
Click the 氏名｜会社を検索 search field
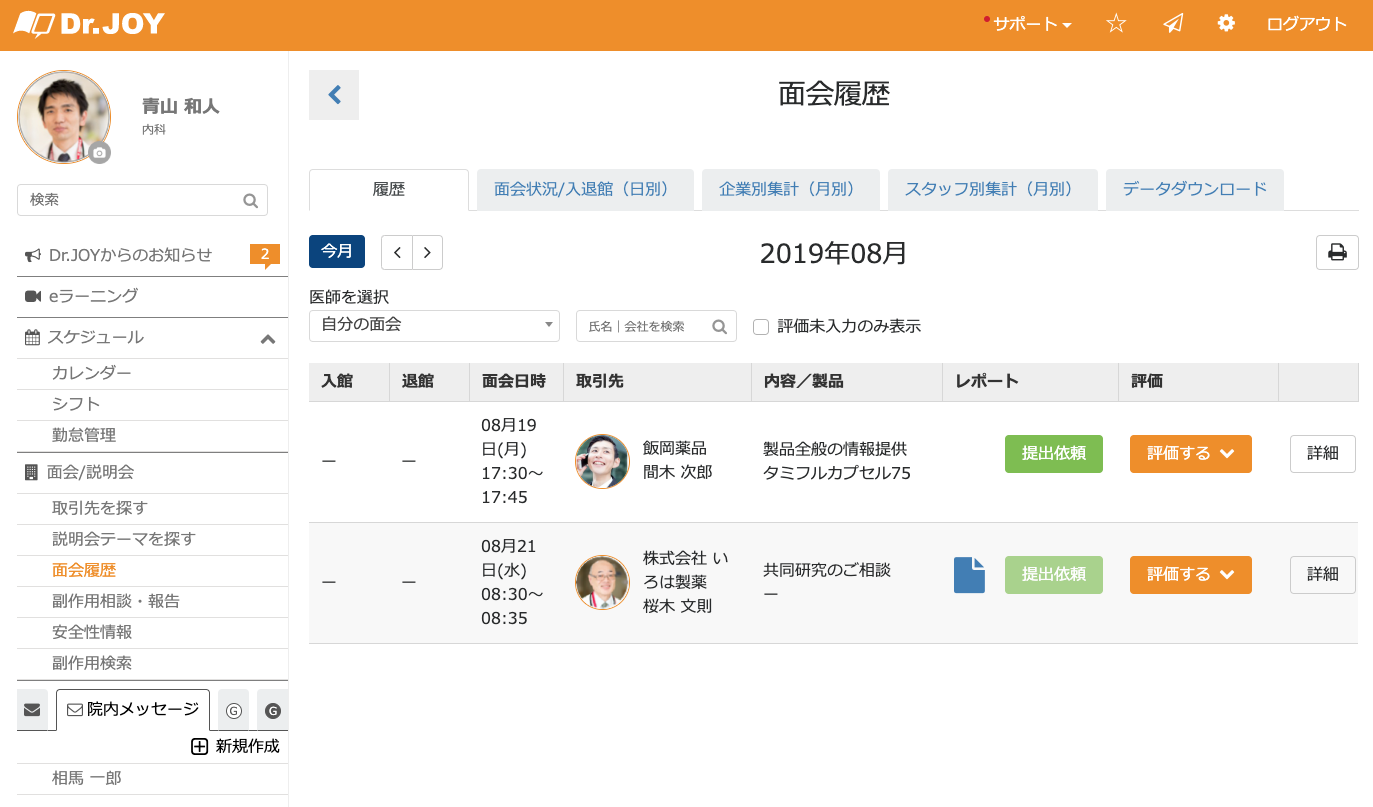click(645, 326)
